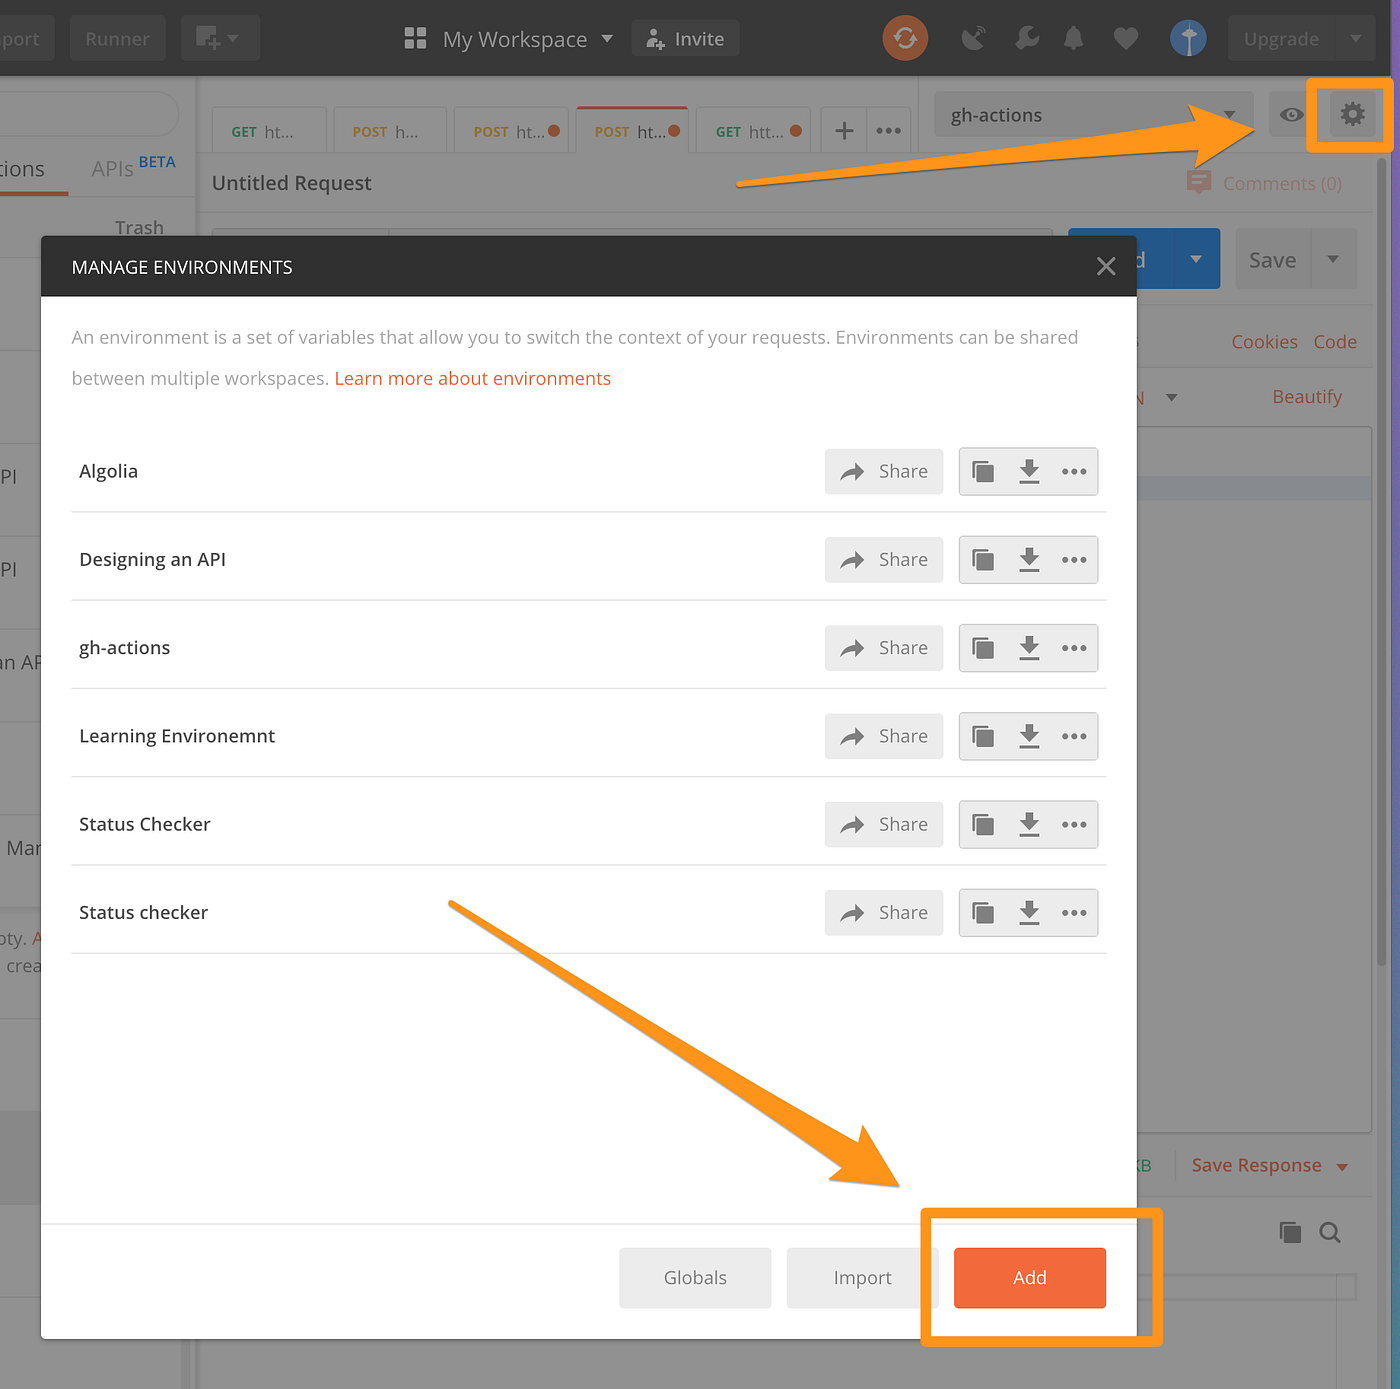
Task: Duplicate the Designing an API environment
Action: (x=983, y=560)
